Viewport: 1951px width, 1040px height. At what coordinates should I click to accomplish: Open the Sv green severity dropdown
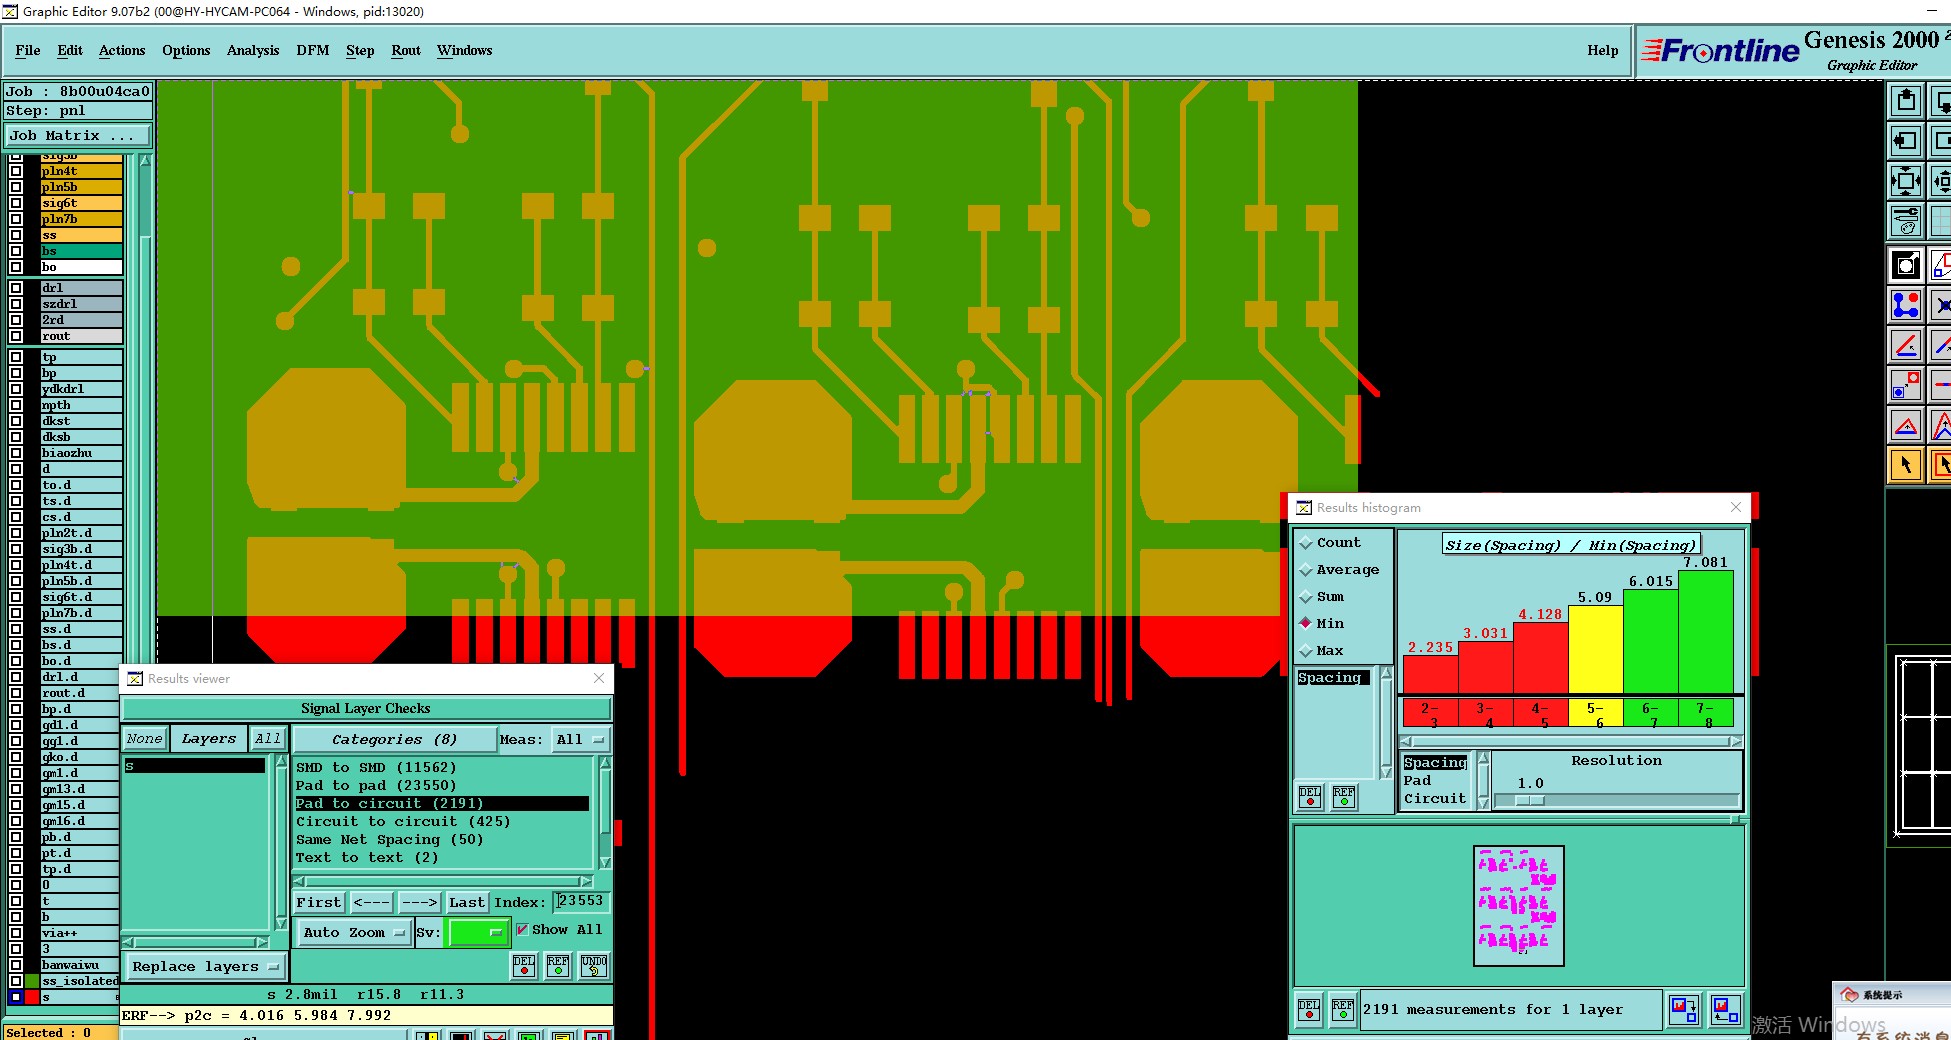tap(480, 933)
